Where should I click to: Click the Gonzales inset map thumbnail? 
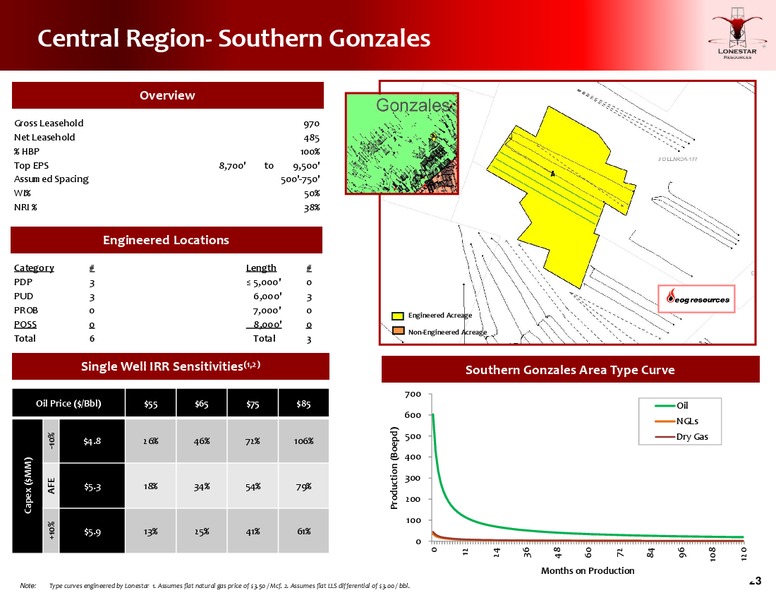coord(402,144)
